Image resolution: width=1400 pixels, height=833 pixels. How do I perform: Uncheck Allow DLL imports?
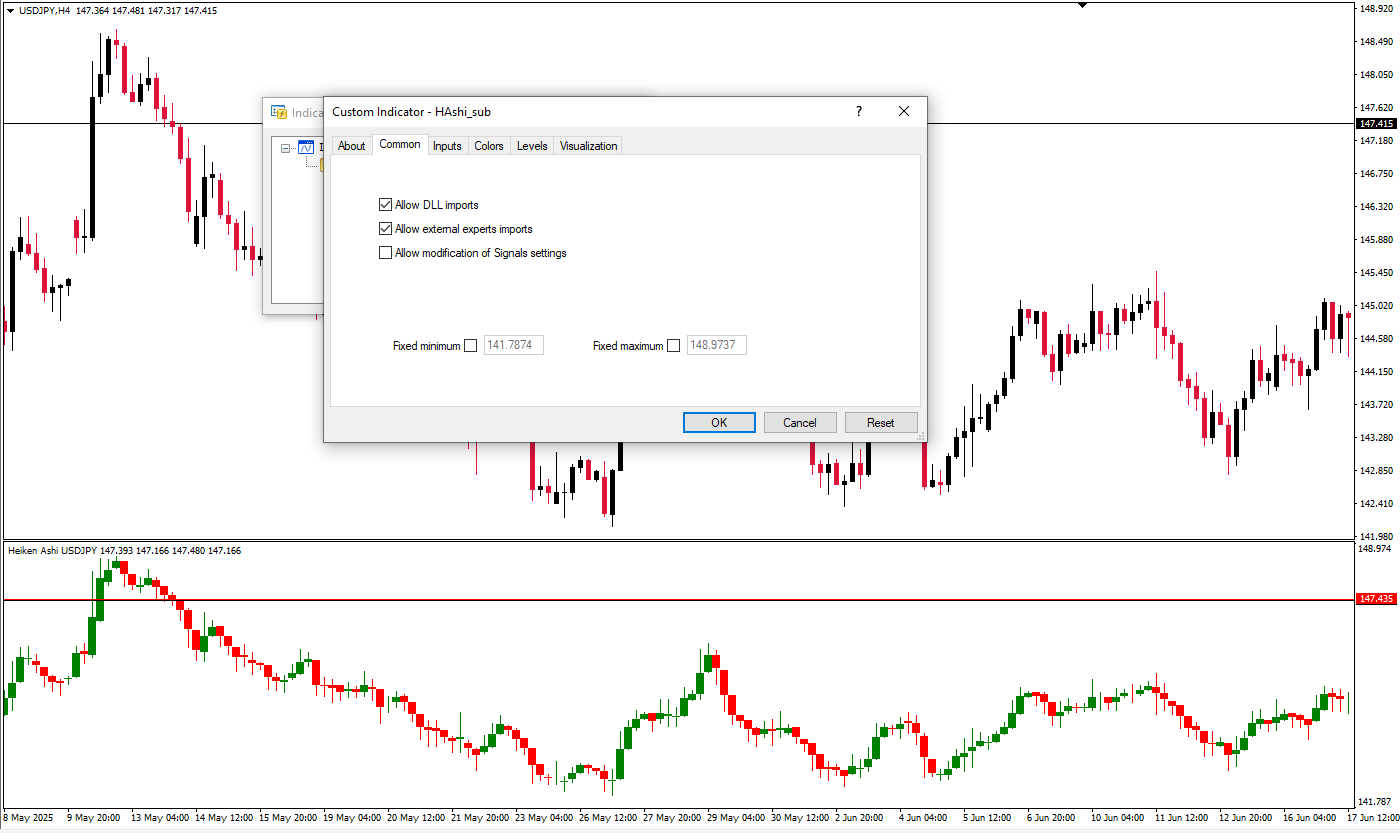click(x=386, y=205)
